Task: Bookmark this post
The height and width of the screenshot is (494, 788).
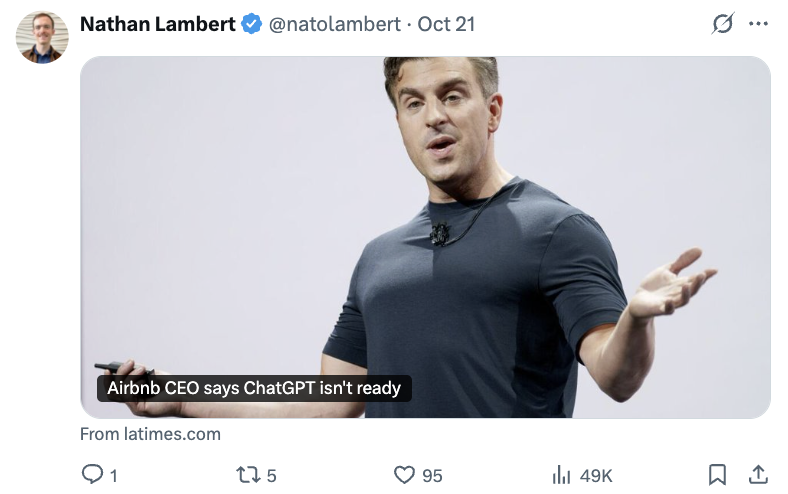Action: (x=717, y=475)
